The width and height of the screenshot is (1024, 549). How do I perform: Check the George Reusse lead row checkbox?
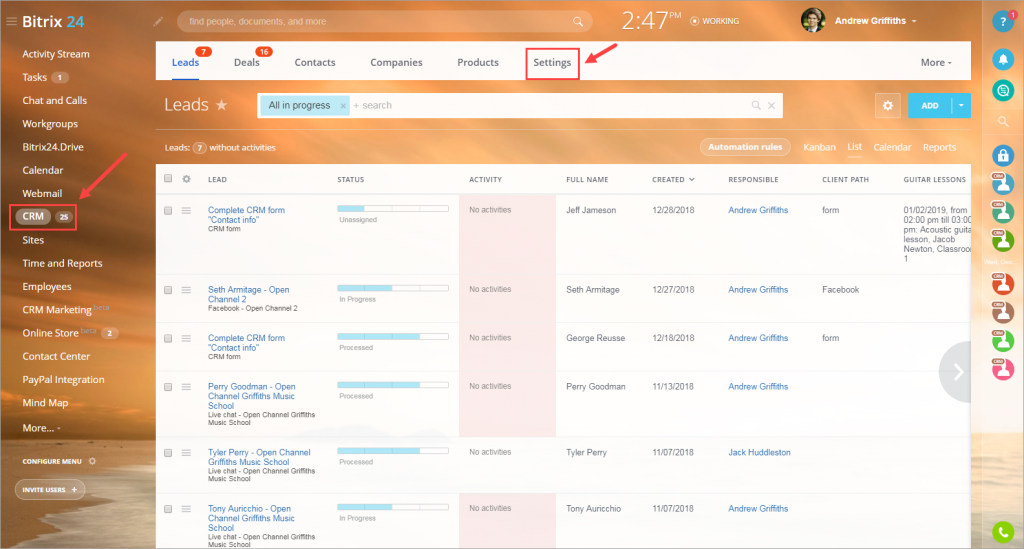pos(168,338)
